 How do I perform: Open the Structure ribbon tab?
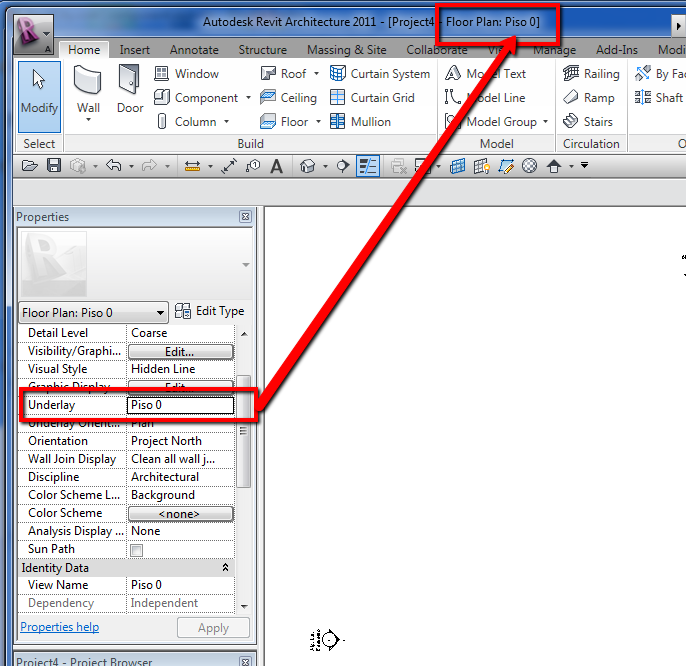pyautogui.click(x=262, y=50)
